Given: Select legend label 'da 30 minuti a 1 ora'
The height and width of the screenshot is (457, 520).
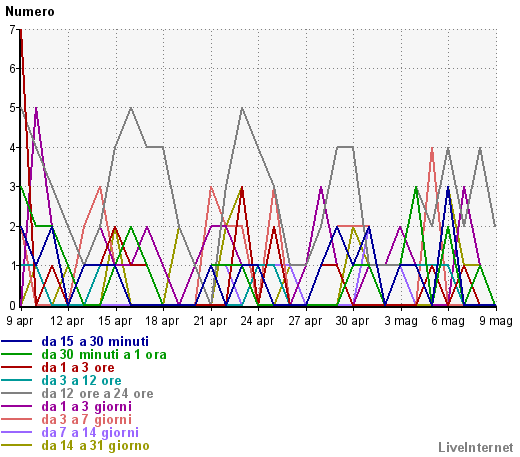Looking at the screenshot, I should 104,354.
